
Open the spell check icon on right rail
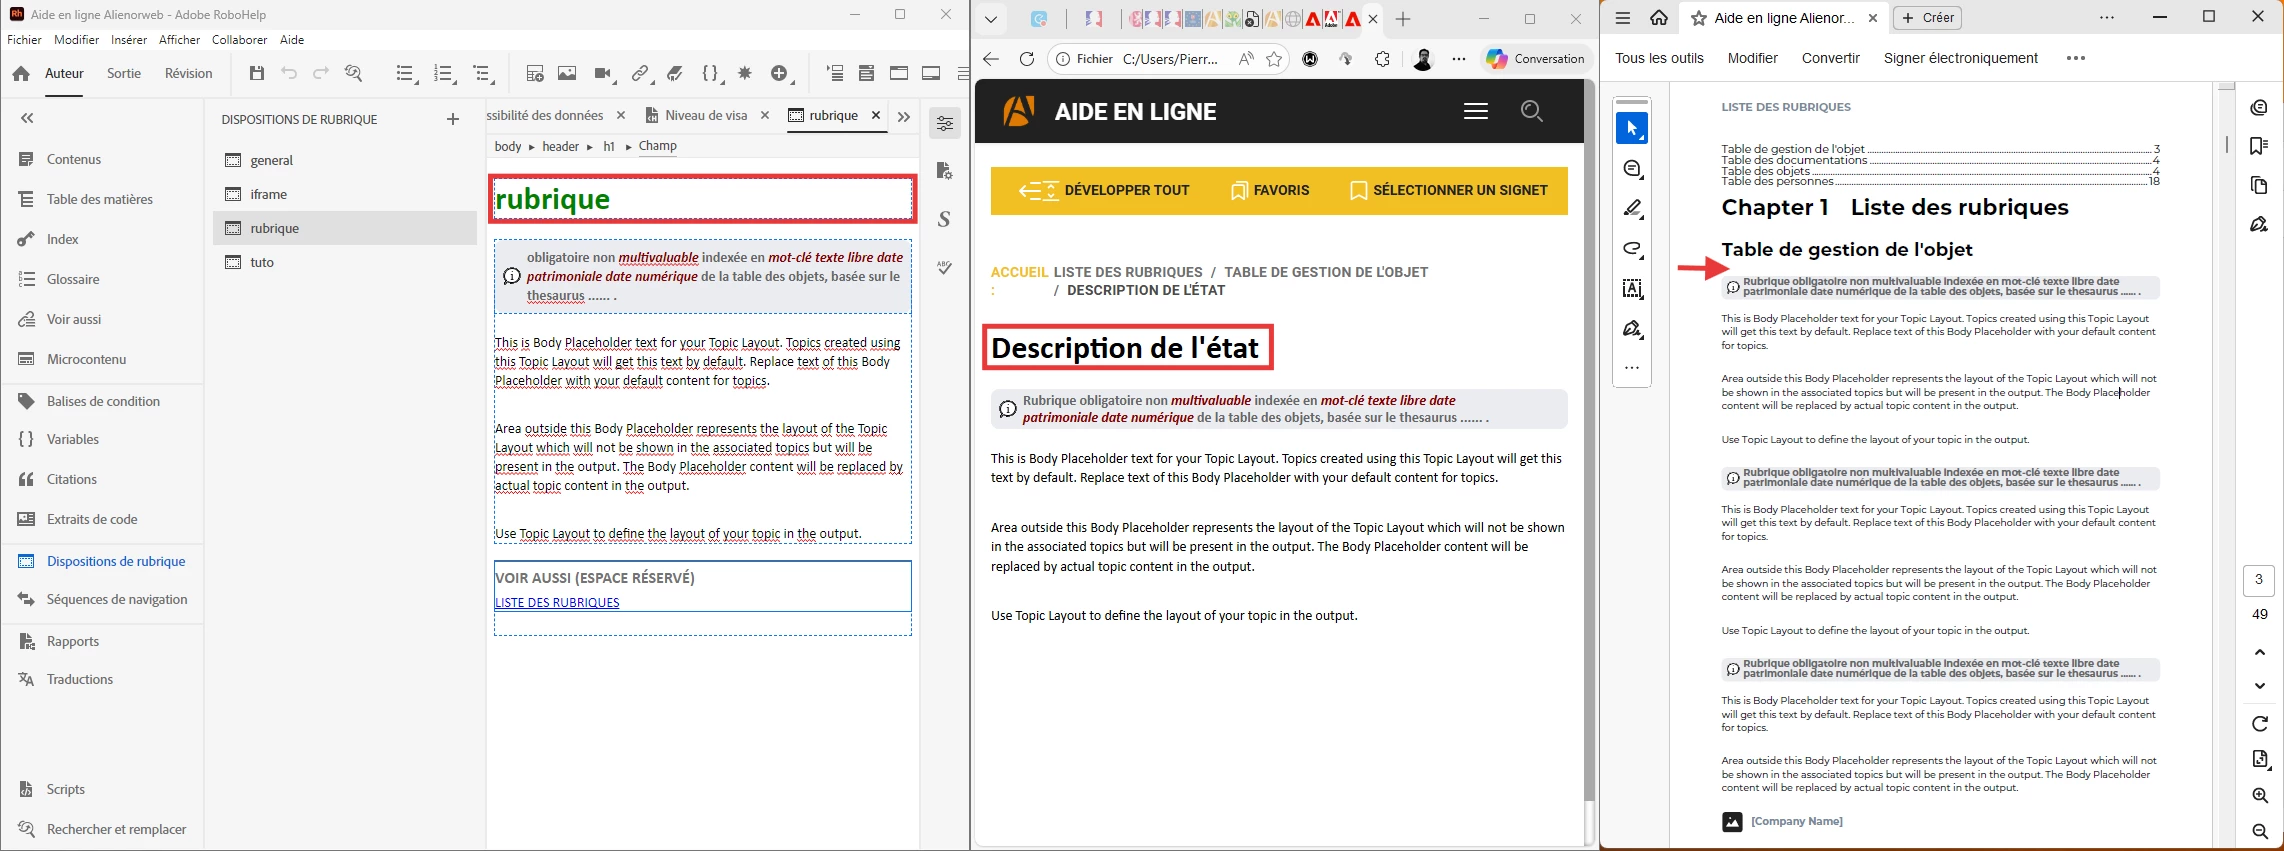(944, 267)
